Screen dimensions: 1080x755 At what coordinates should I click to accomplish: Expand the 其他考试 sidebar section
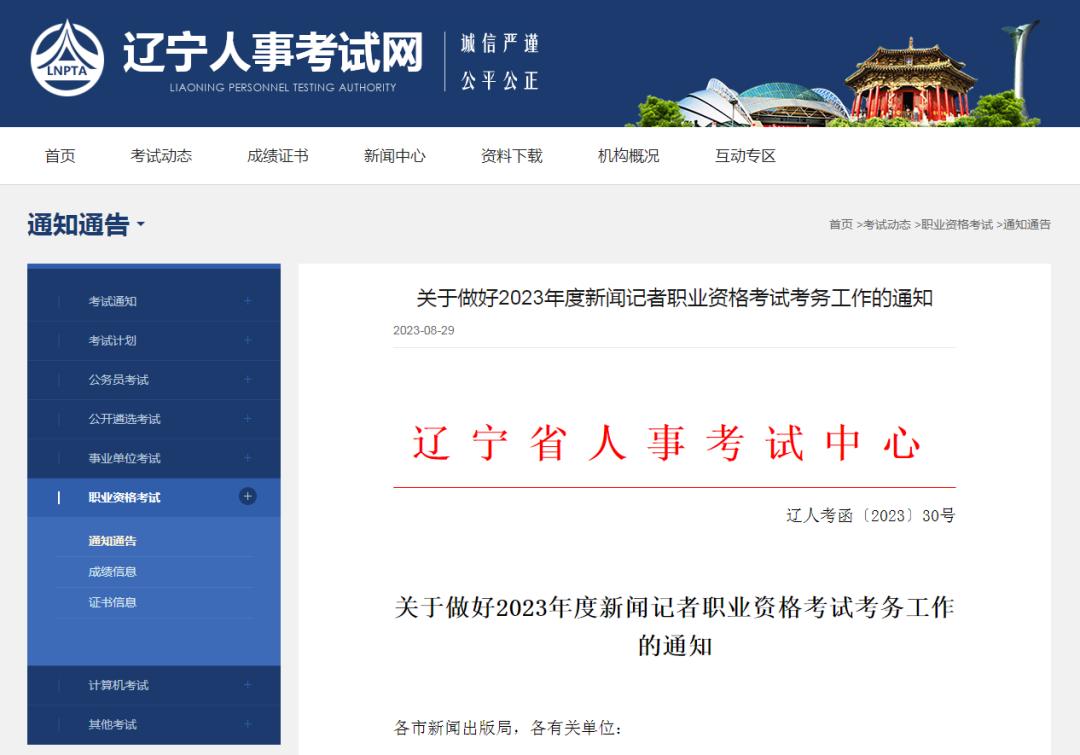[x=246, y=724]
